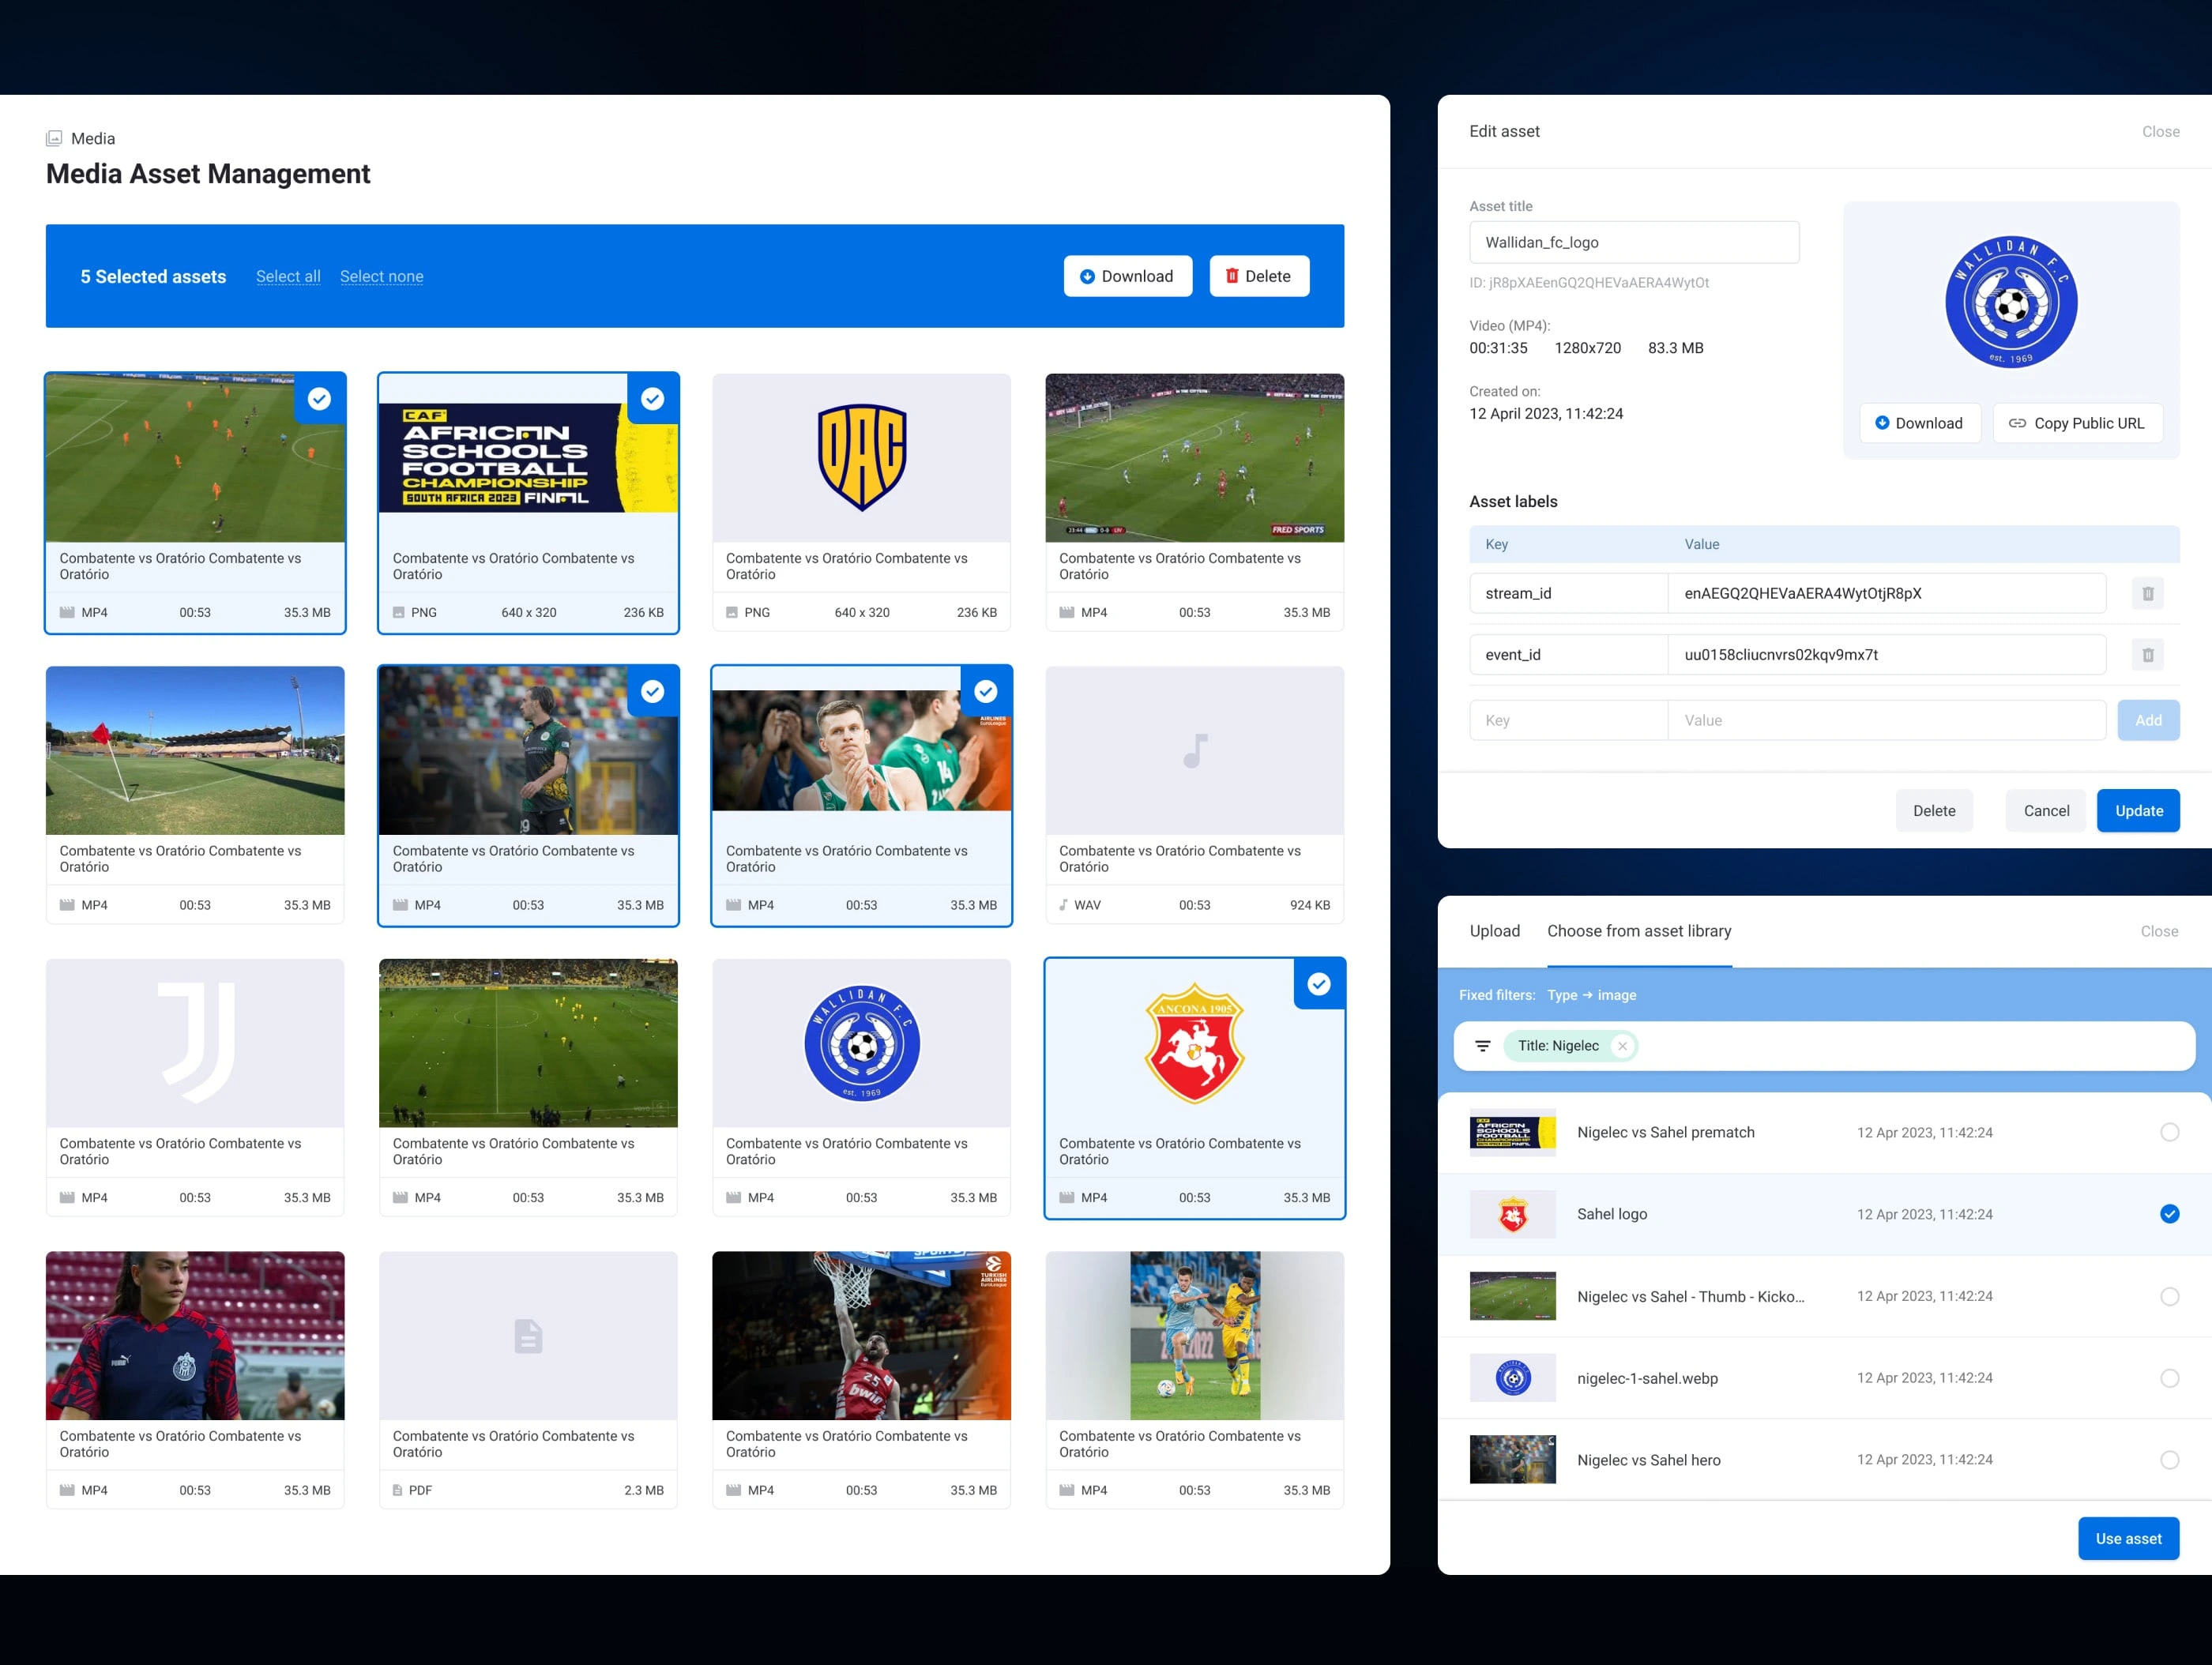The image size is (2212, 1665).
Task: Deselect the Ancona 1905 logo asset
Action: (1318, 984)
